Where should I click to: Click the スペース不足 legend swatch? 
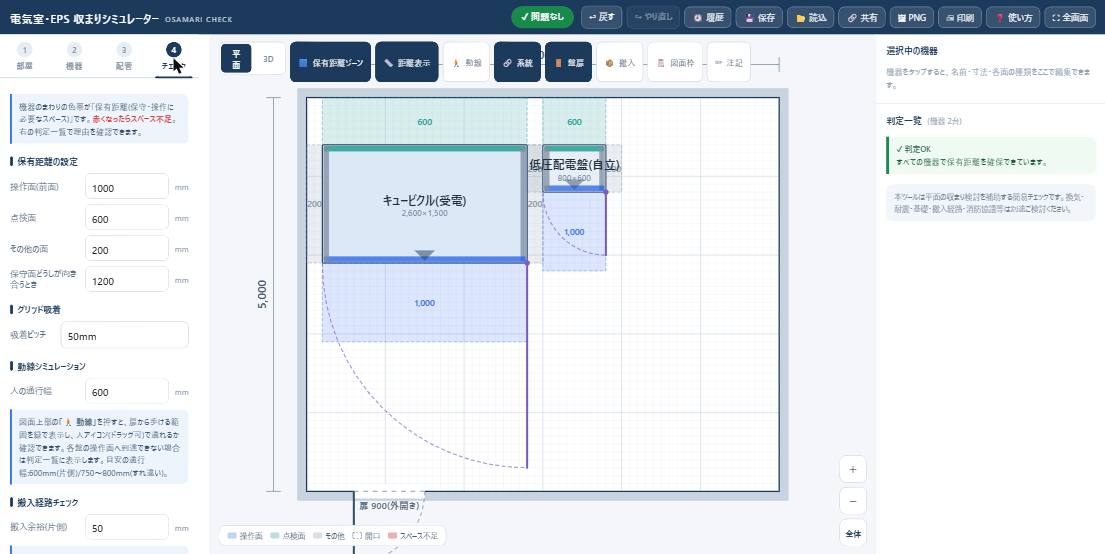(x=392, y=536)
